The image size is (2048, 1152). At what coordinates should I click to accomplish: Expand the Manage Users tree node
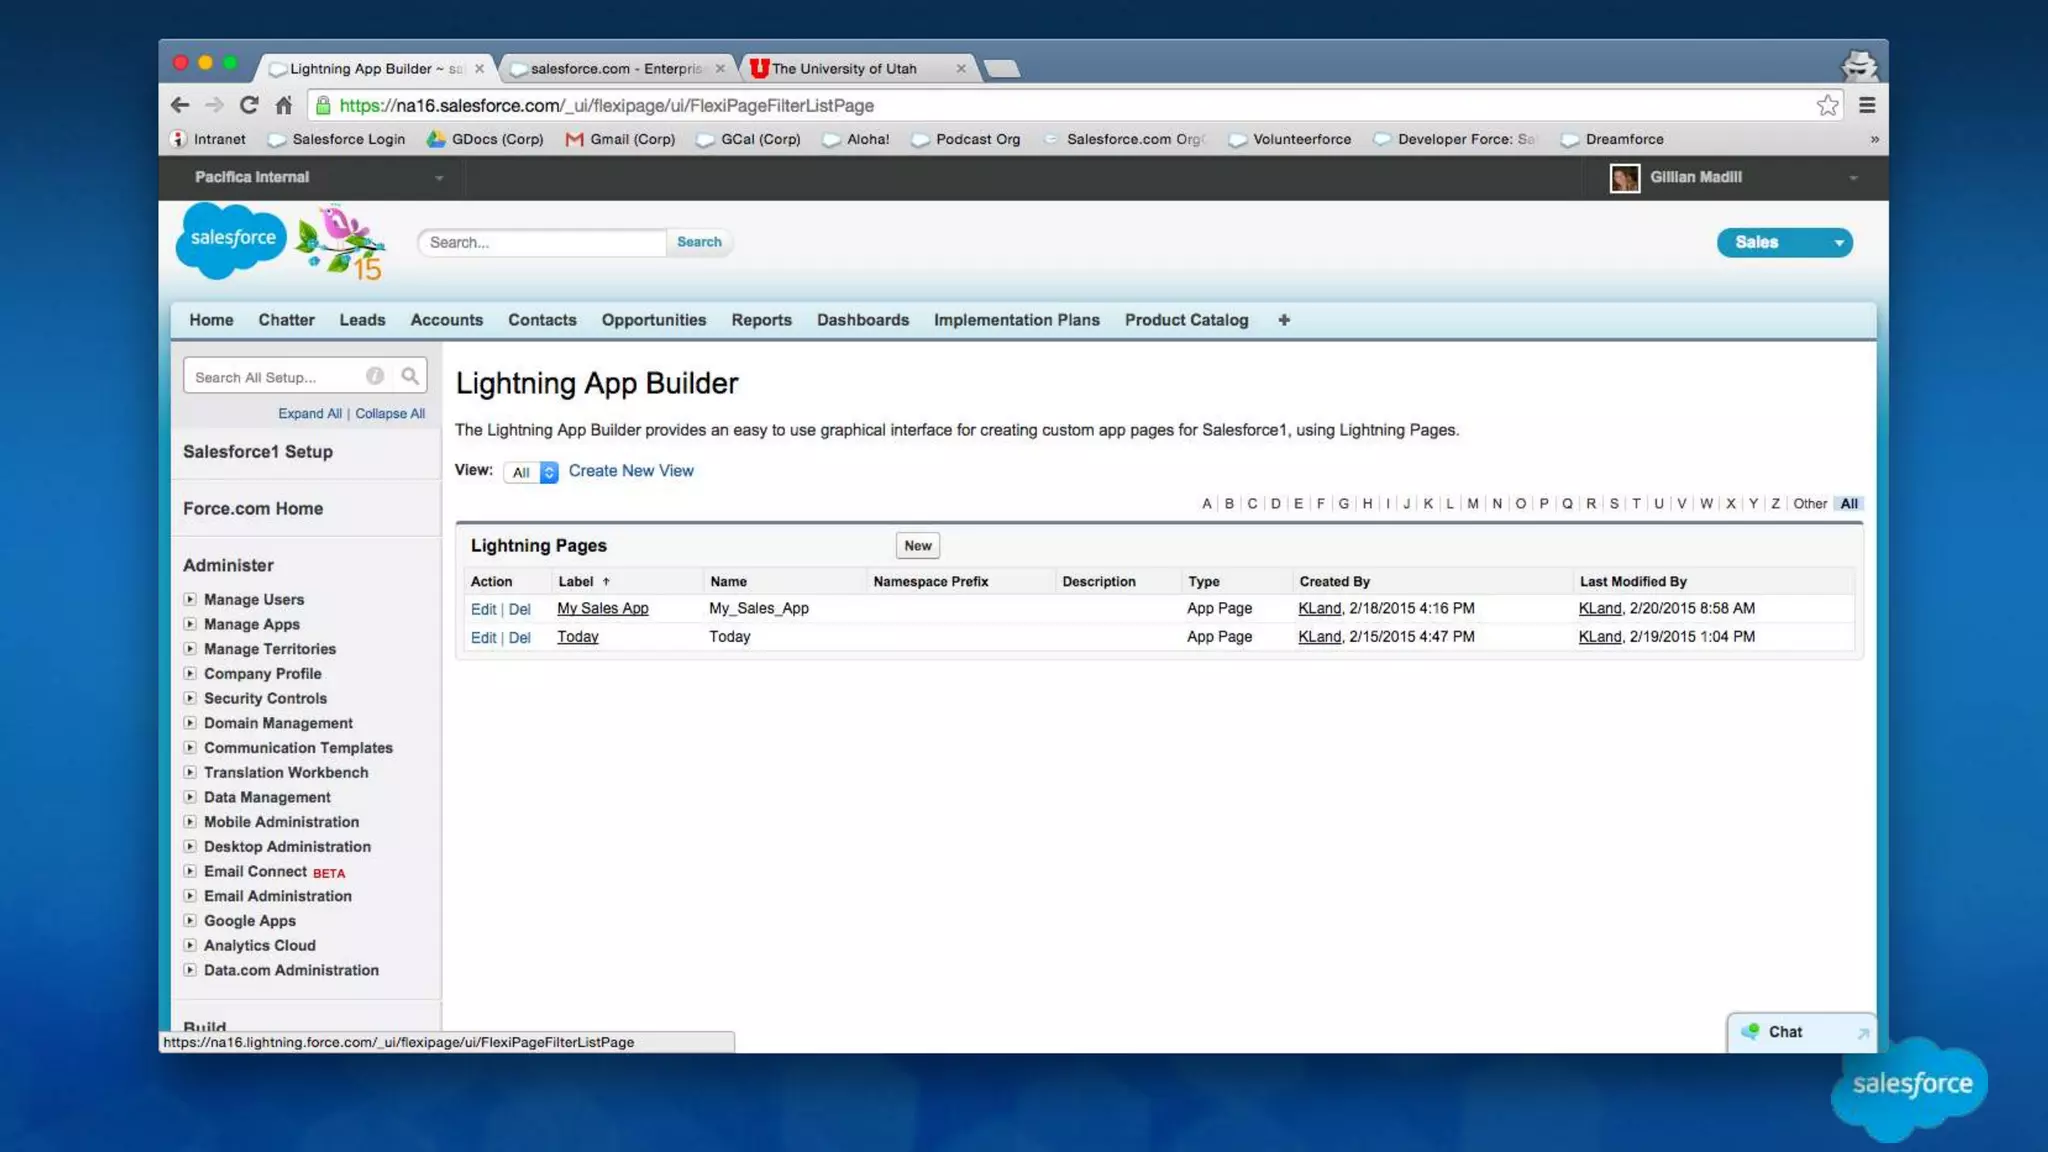point(190,599)
